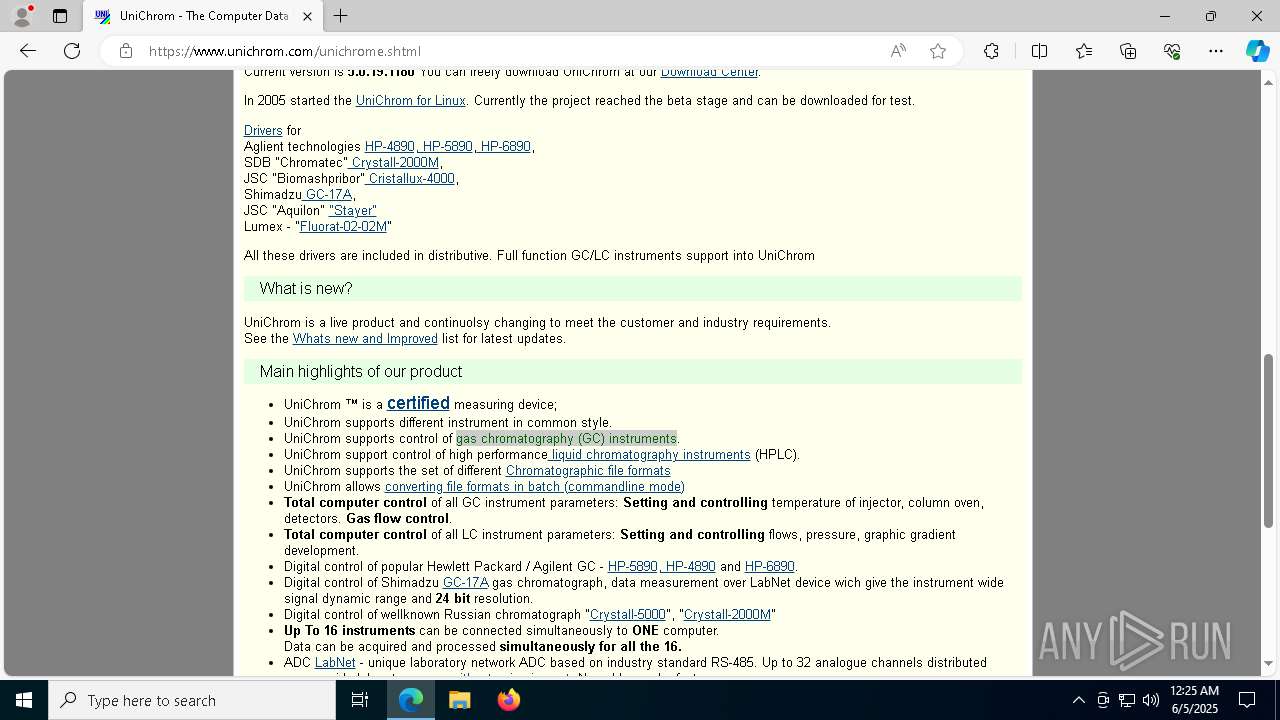Open liquid chromatography instruments link

(651, 455)
